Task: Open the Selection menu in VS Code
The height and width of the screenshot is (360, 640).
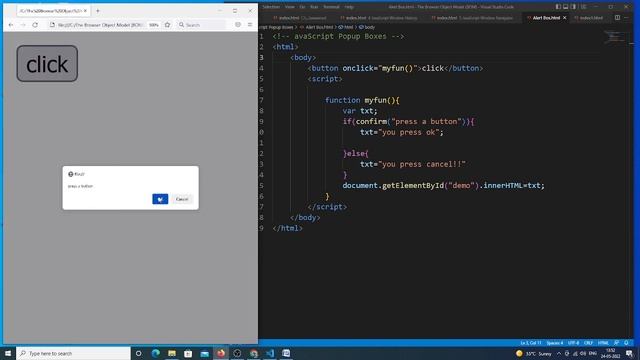Action: pyautogui.click(x=271, y=7)
